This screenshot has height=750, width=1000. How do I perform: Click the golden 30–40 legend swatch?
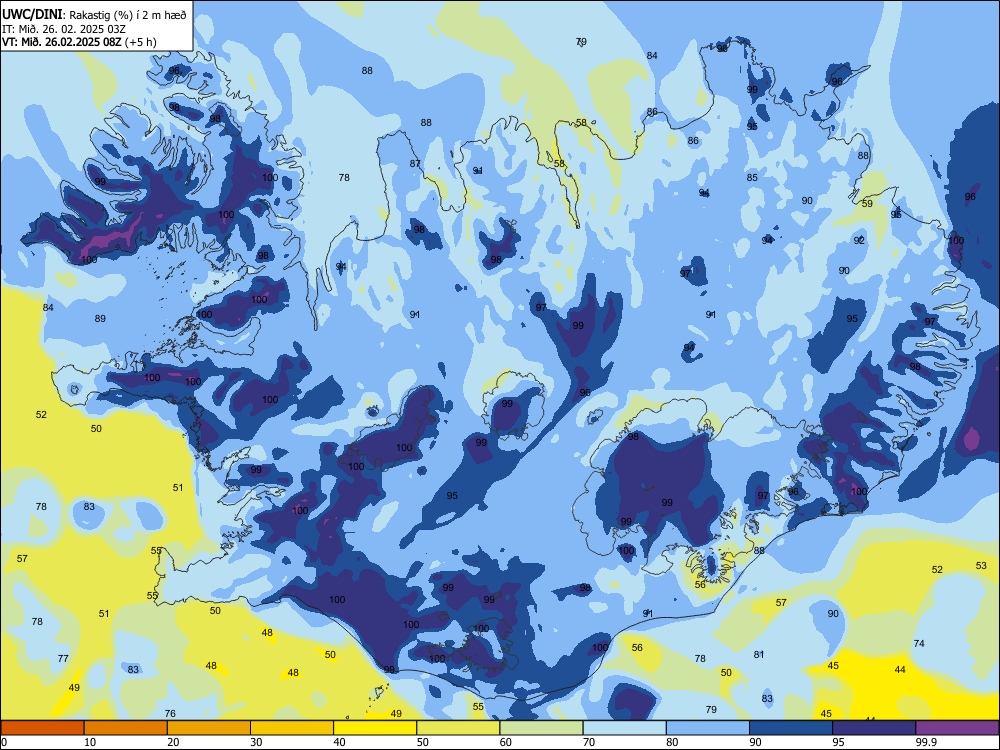292,728
